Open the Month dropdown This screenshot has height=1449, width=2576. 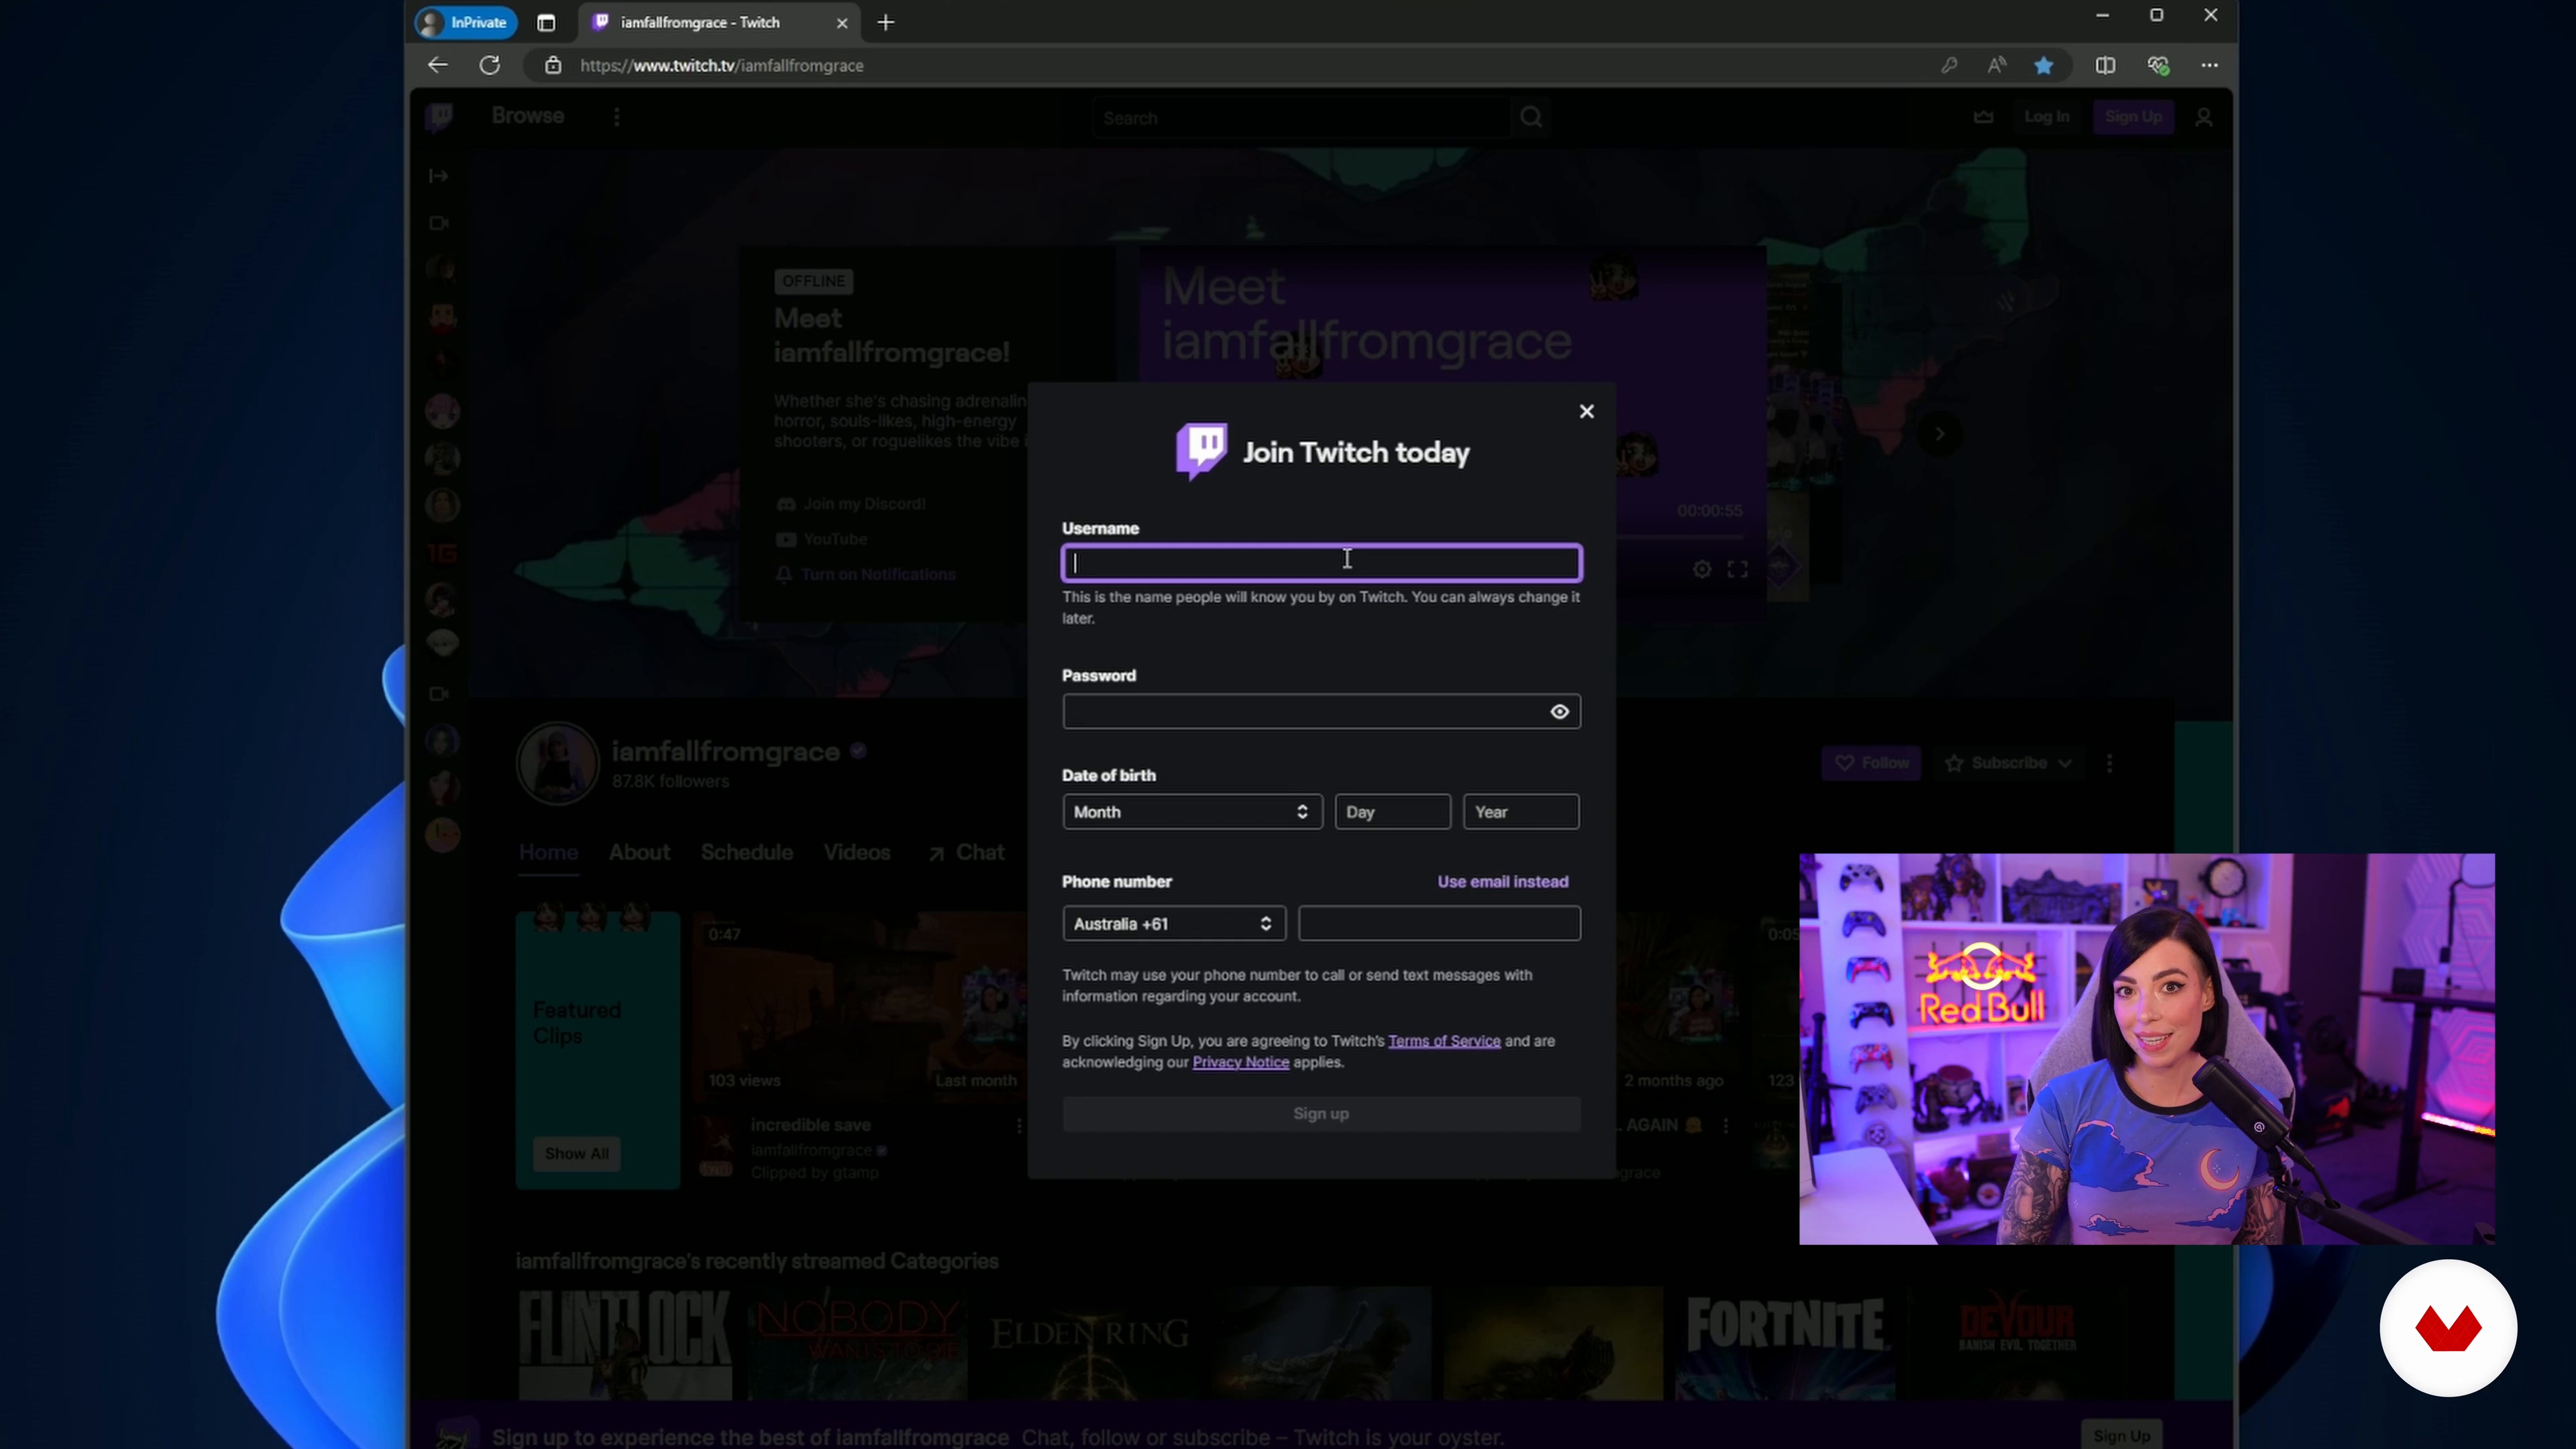coord(1192,811)
